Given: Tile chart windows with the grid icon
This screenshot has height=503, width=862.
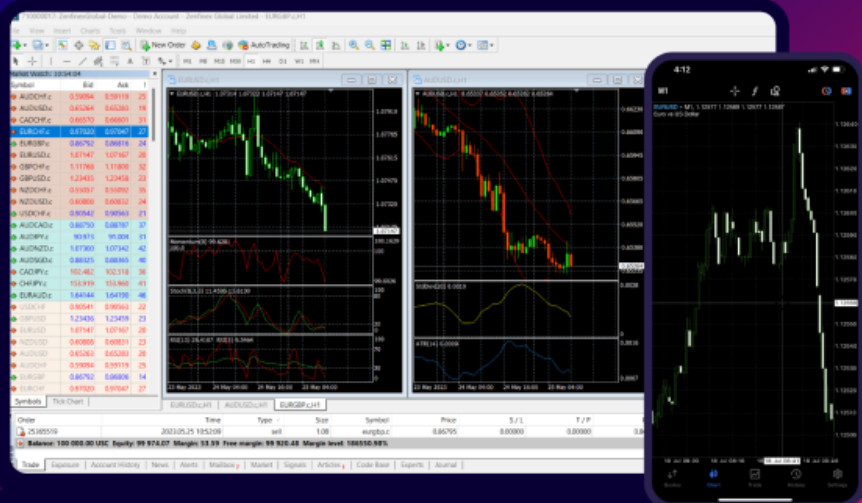Looking at the screenshot, I should [386, 45].
